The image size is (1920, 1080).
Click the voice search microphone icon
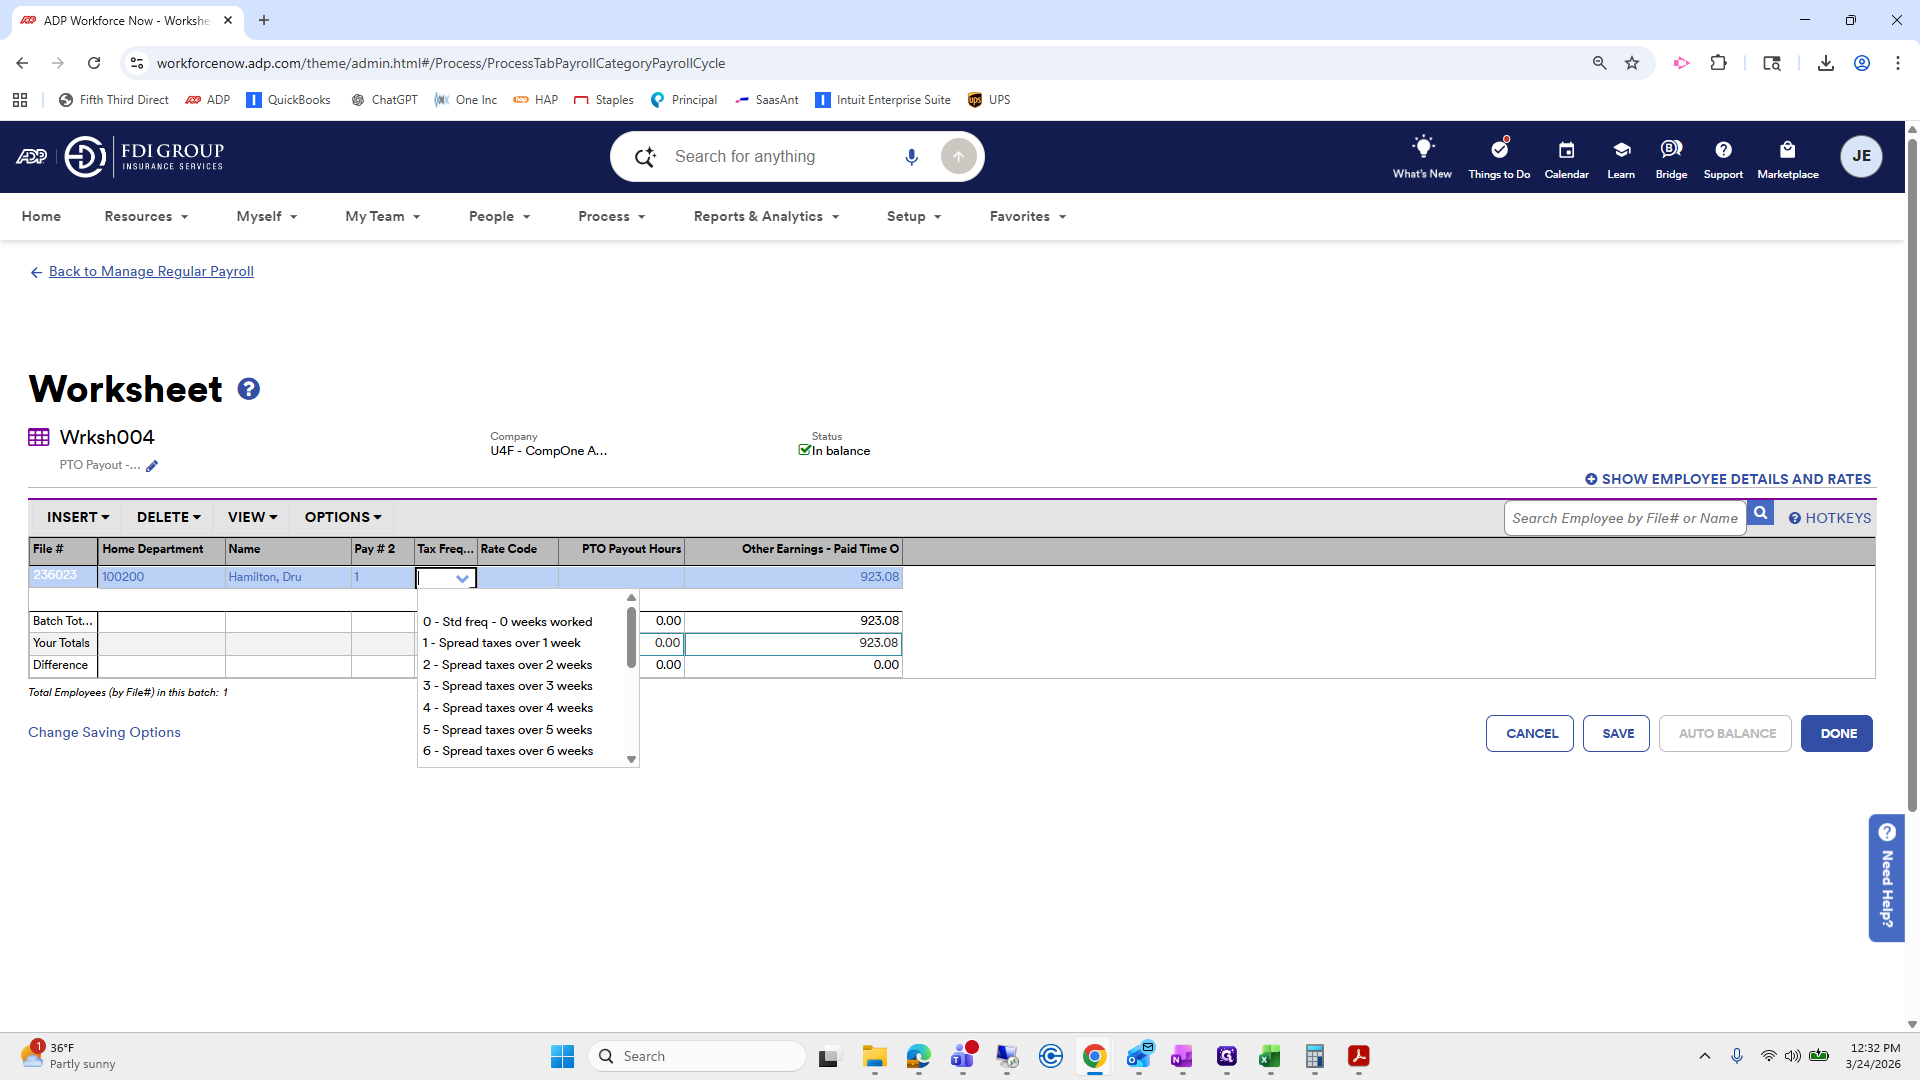point(911,157)
